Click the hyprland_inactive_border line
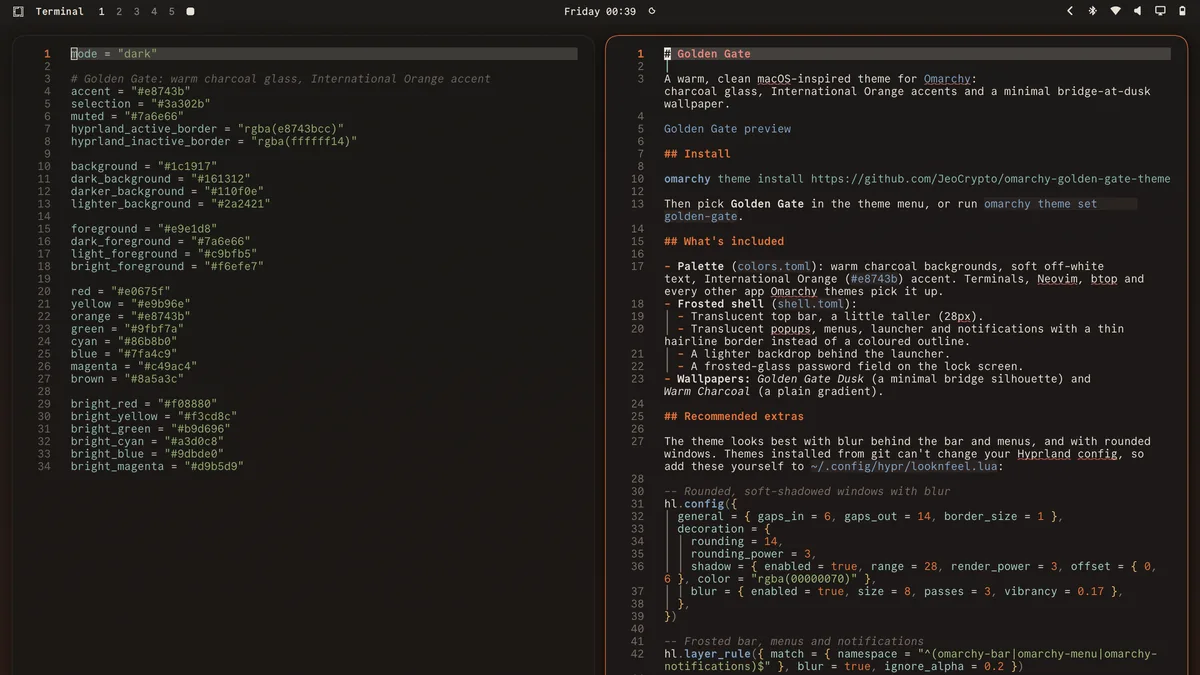1200x675 pixels. (x=213, y=141)
